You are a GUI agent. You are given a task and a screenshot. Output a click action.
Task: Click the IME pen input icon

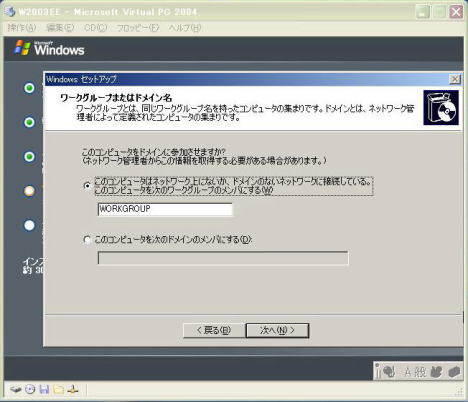(389, 371)
